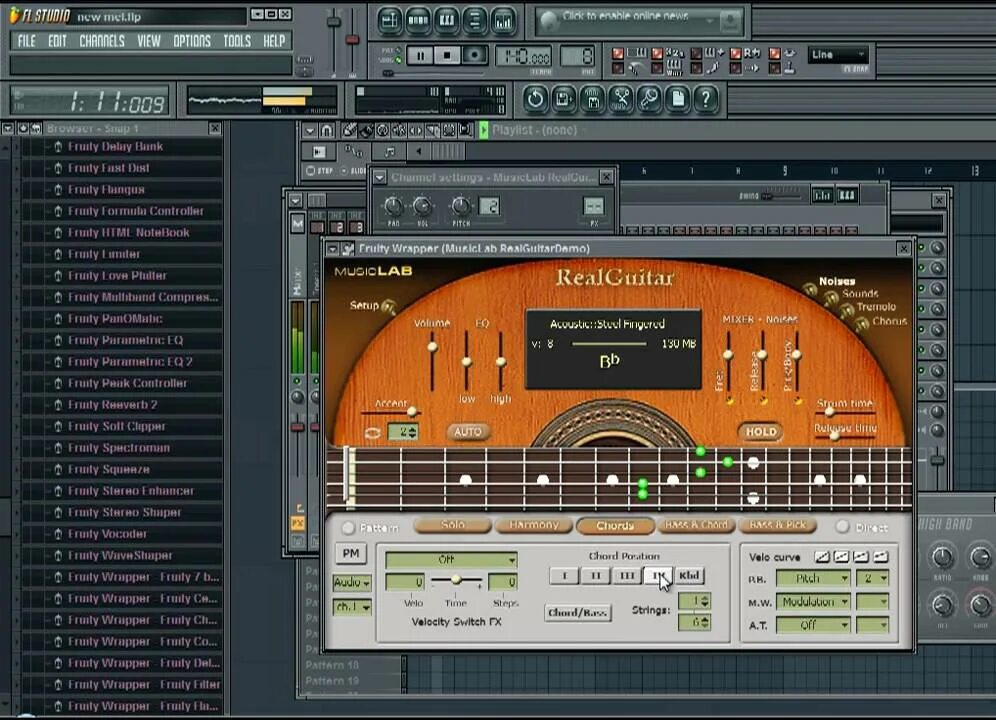Click the Noises knob in RealGuitar
Image resolution: width=996 pixels, height=720 pixels.
pyautogui.click(x=809, y=290)
